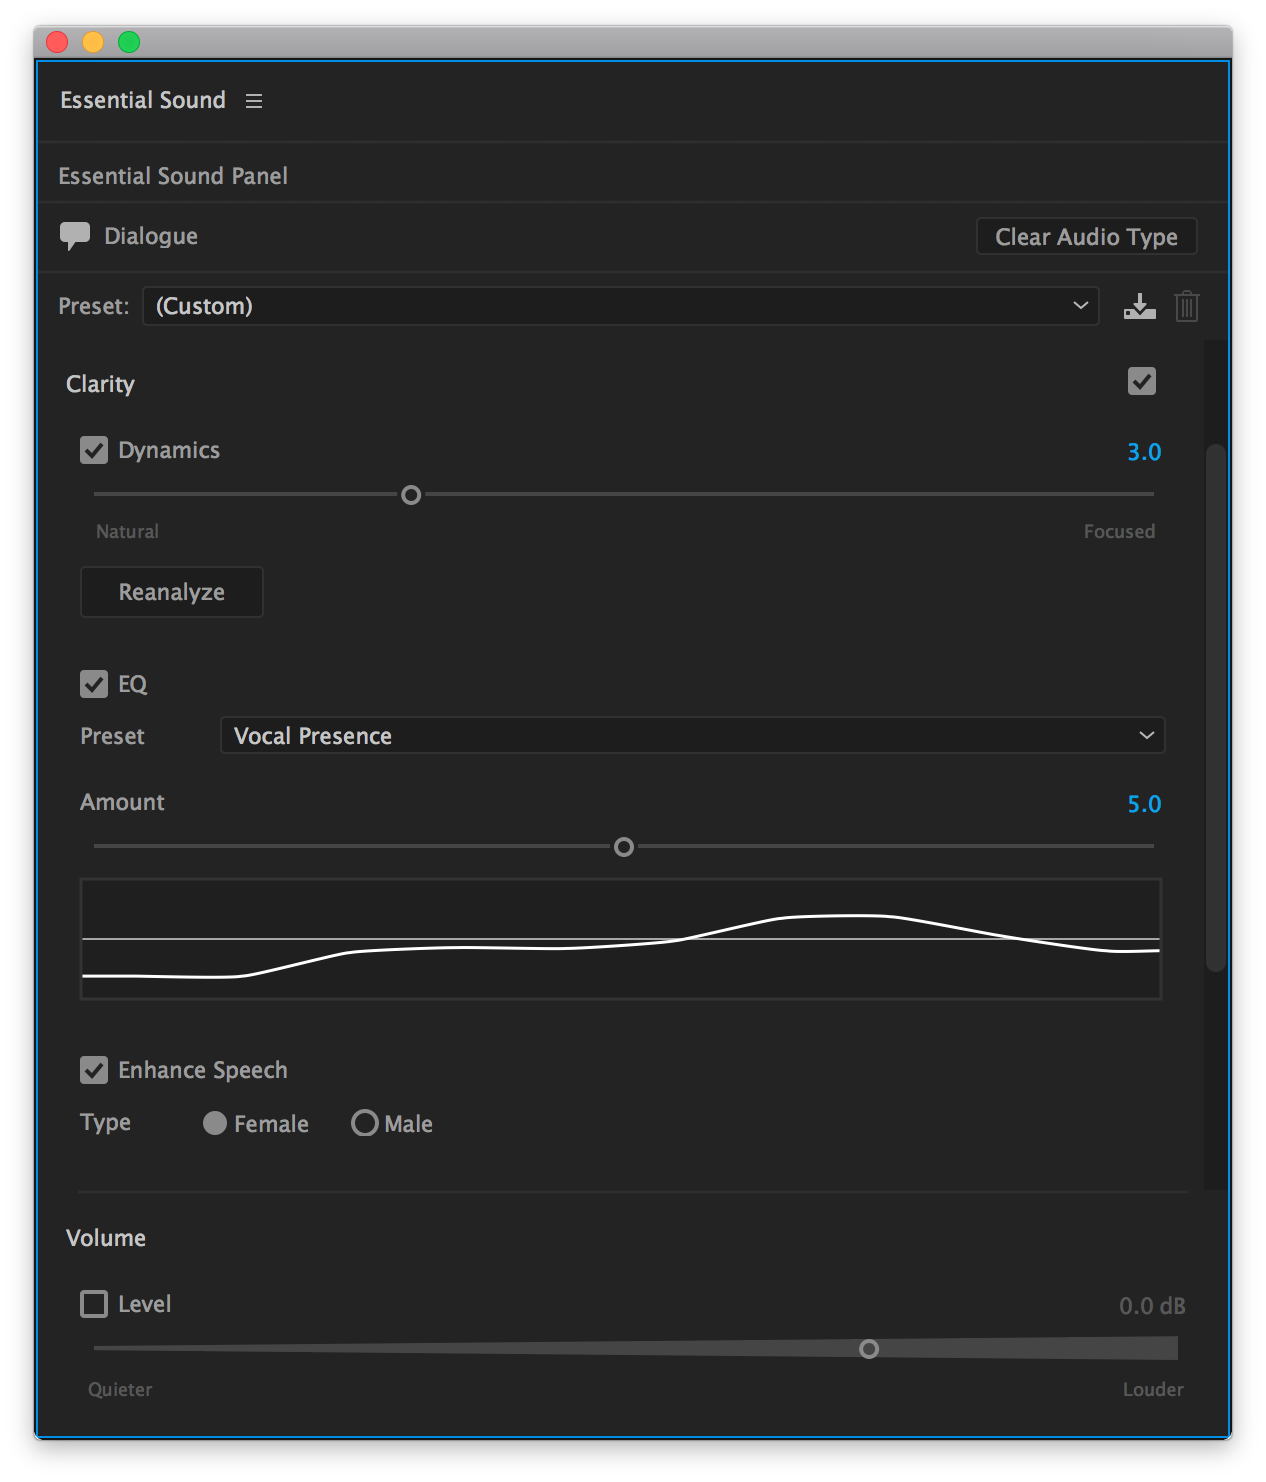Enable the Volume Level checkbox
The image size is (1266, 1482).
[x=94, y=1304]
